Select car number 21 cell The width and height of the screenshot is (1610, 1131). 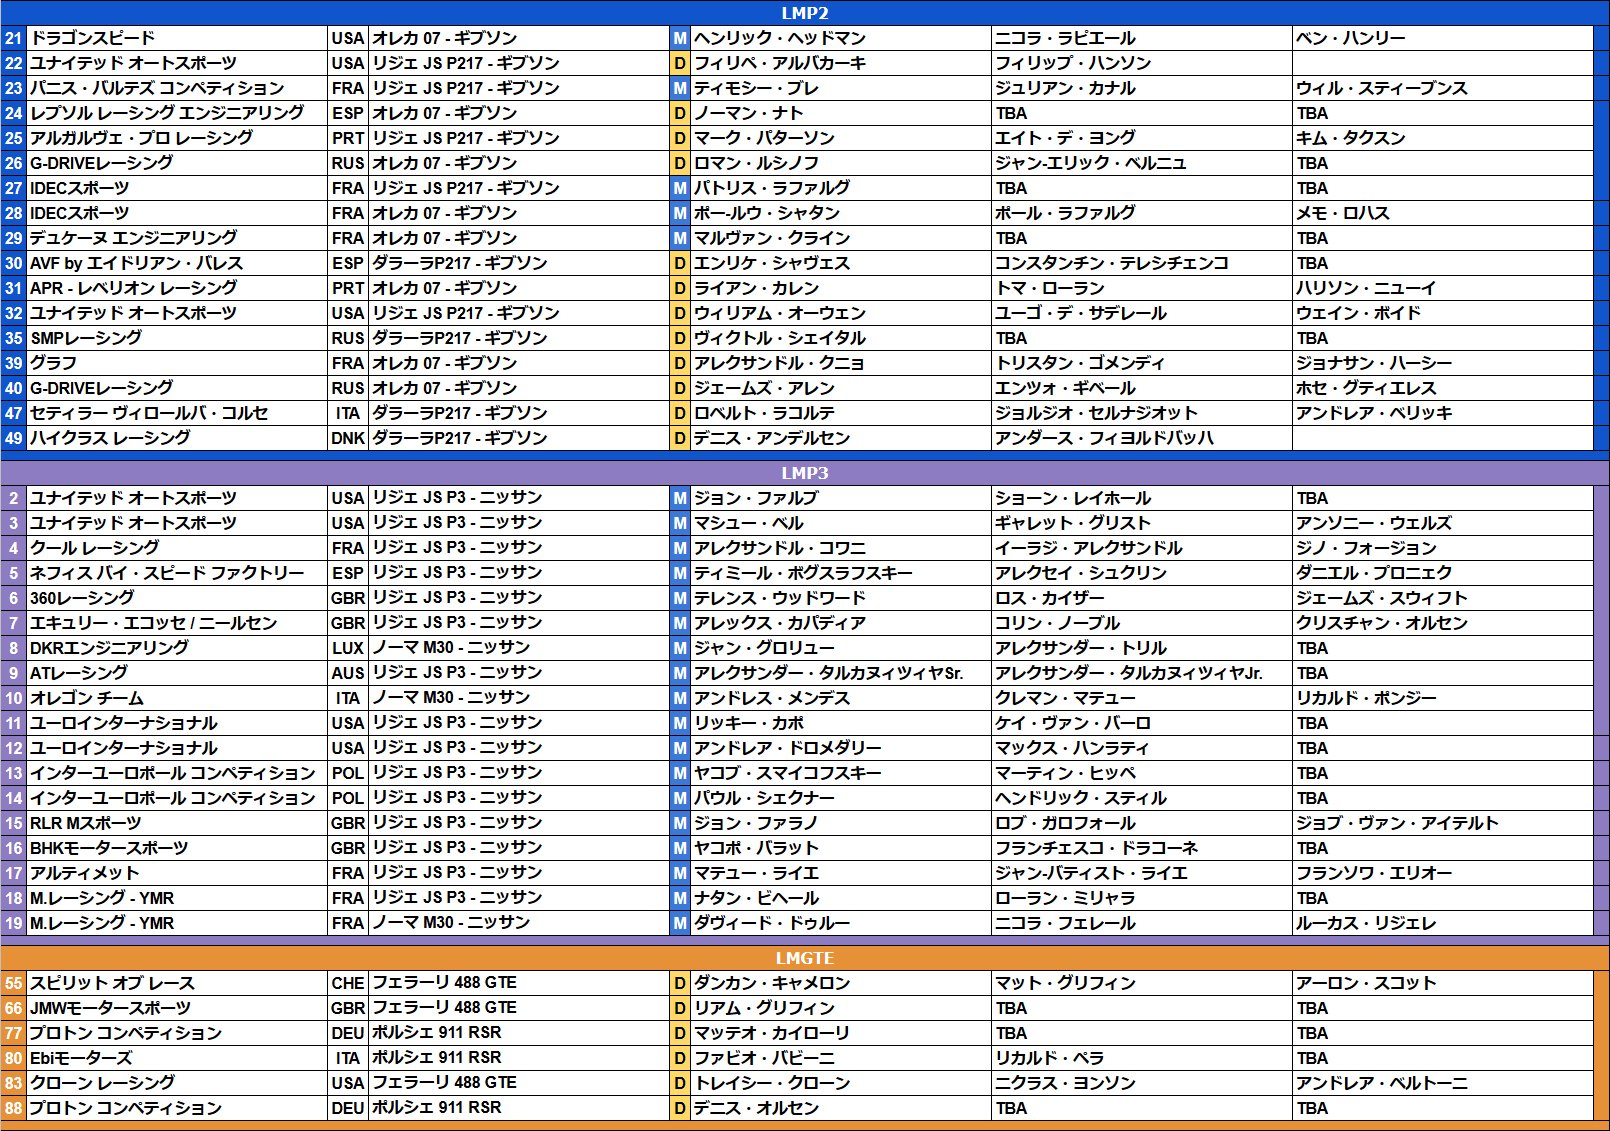[13, 38]
